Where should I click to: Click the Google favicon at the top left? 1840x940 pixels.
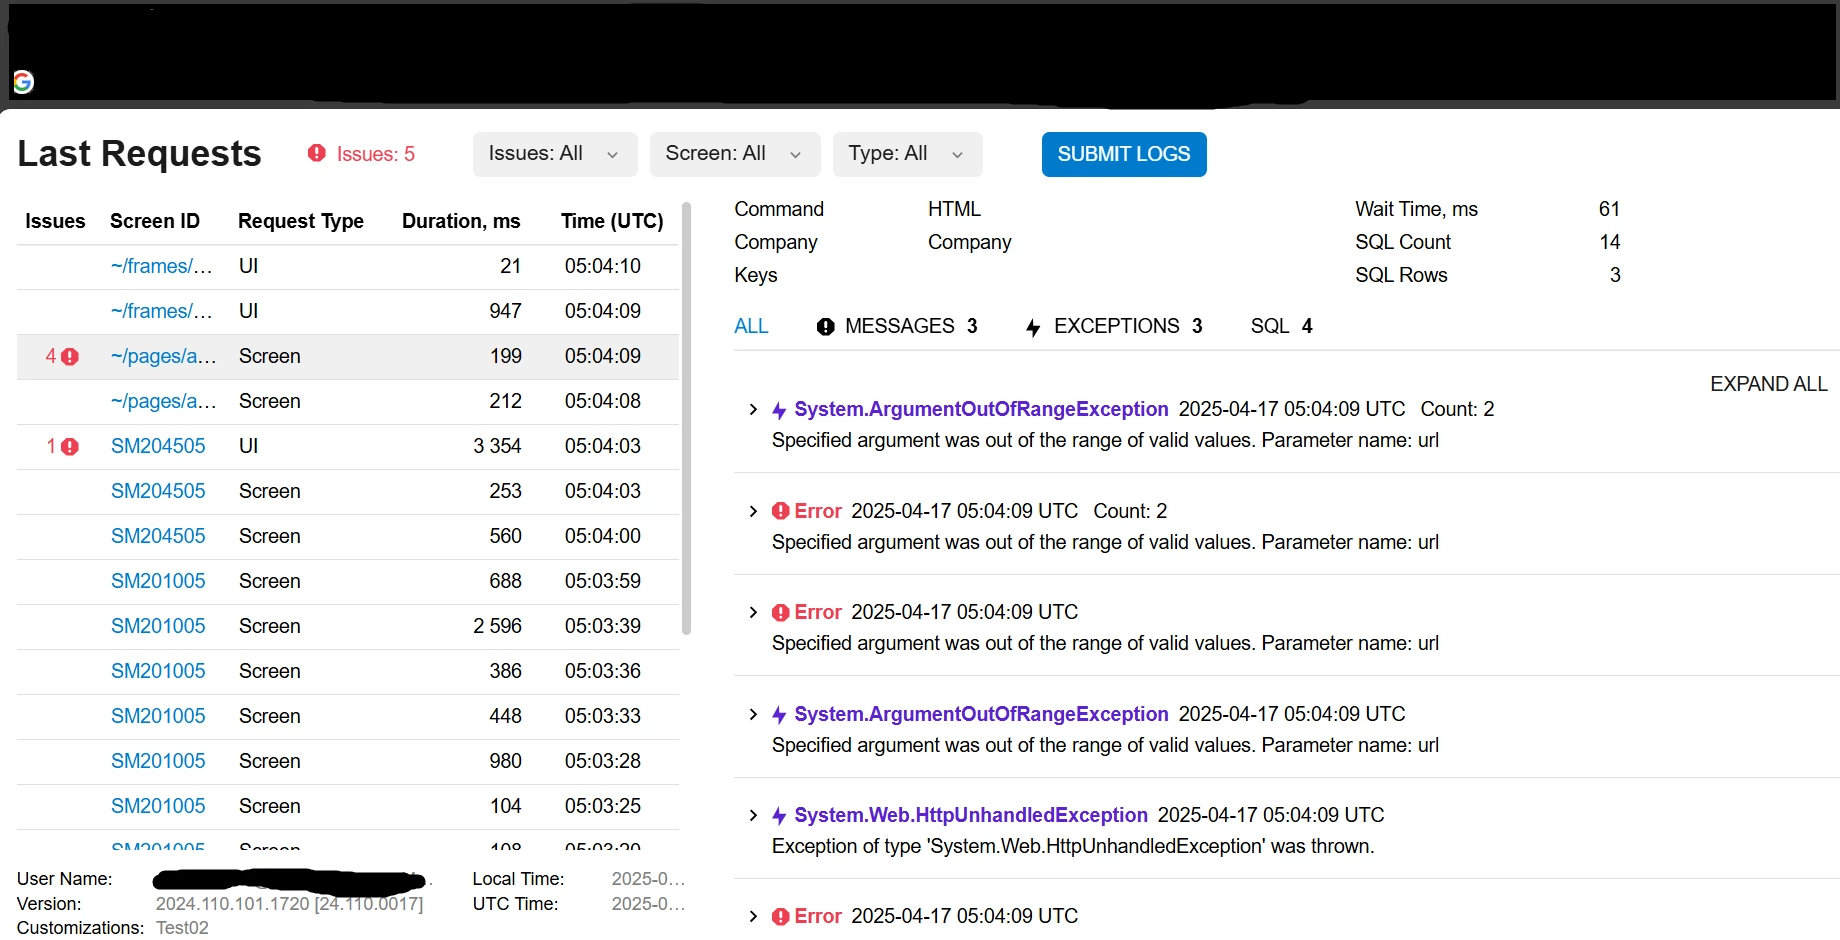(23, 82)
